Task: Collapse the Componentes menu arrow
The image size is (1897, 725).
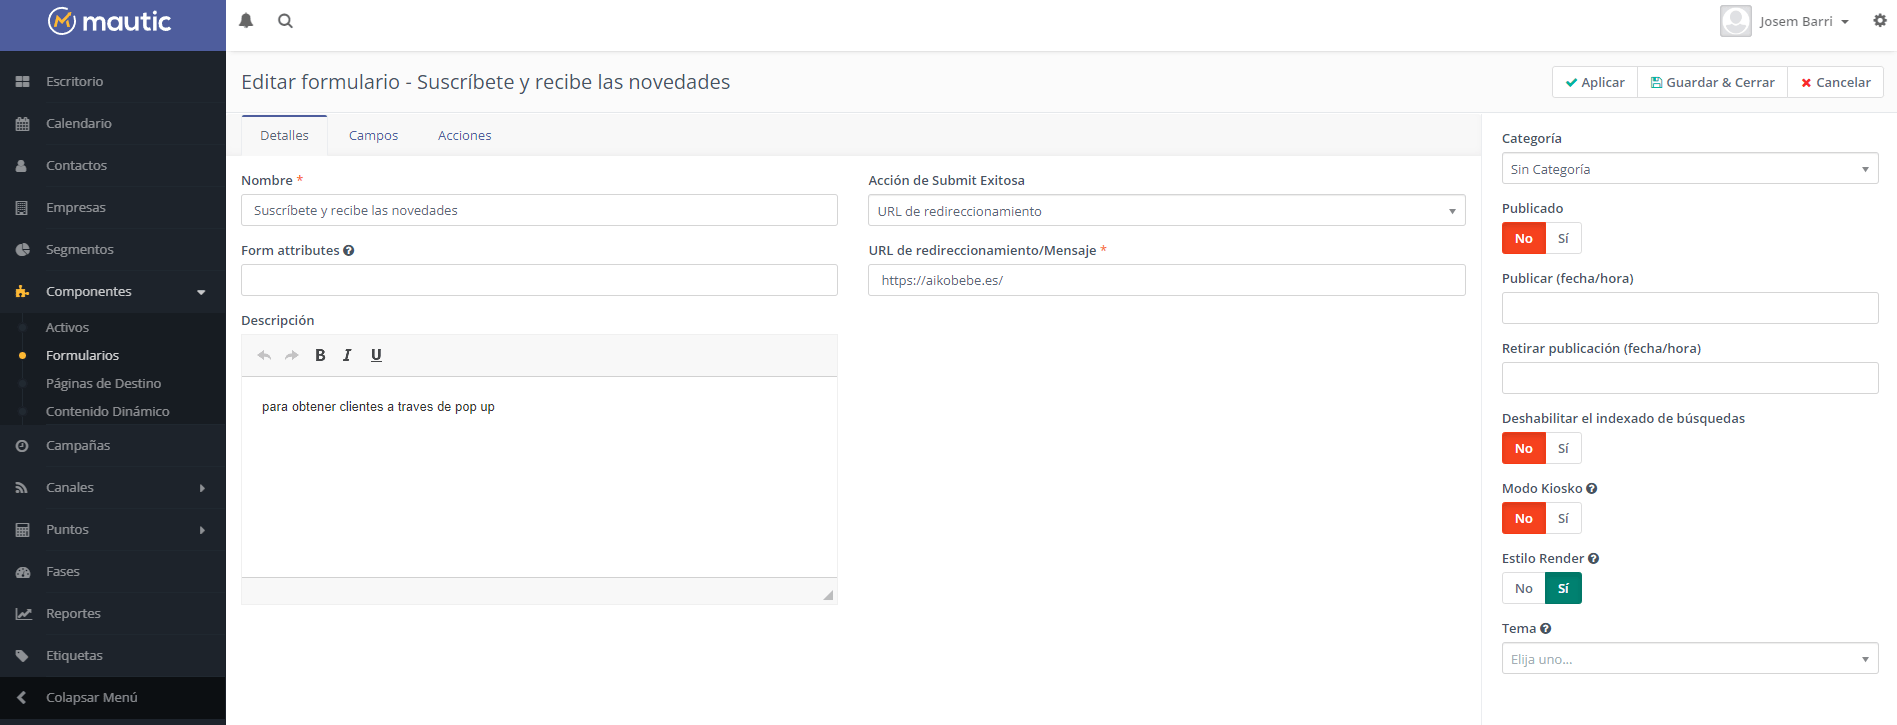Action: point(201,292)
